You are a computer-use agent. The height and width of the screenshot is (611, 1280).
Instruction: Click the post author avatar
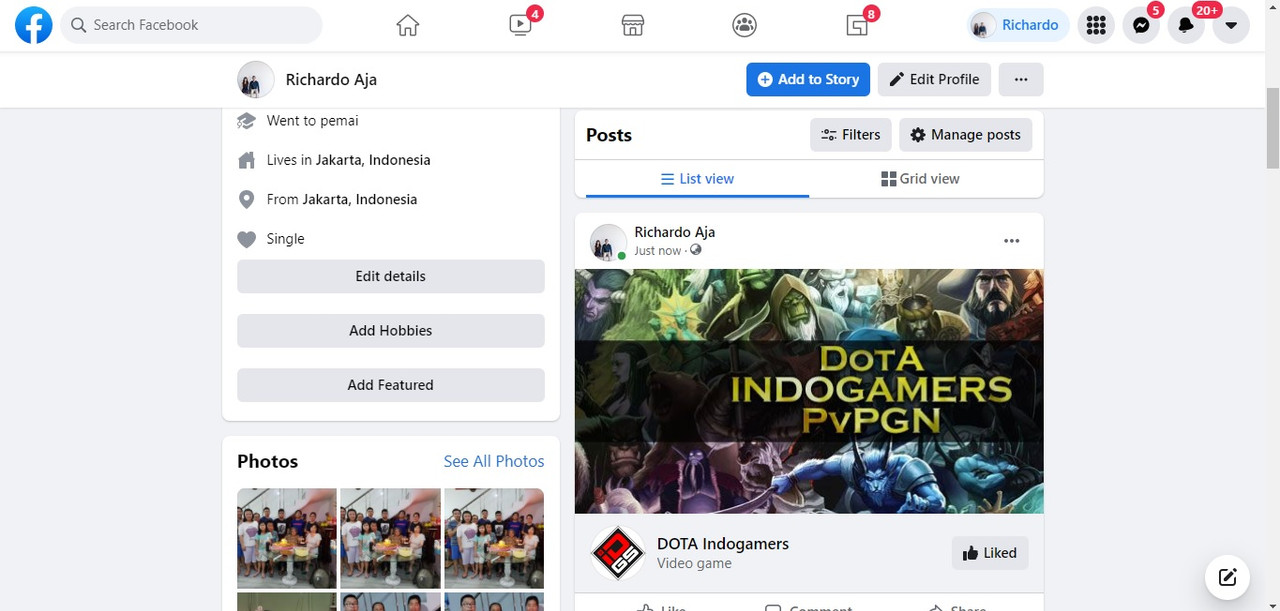pos(608,242)
